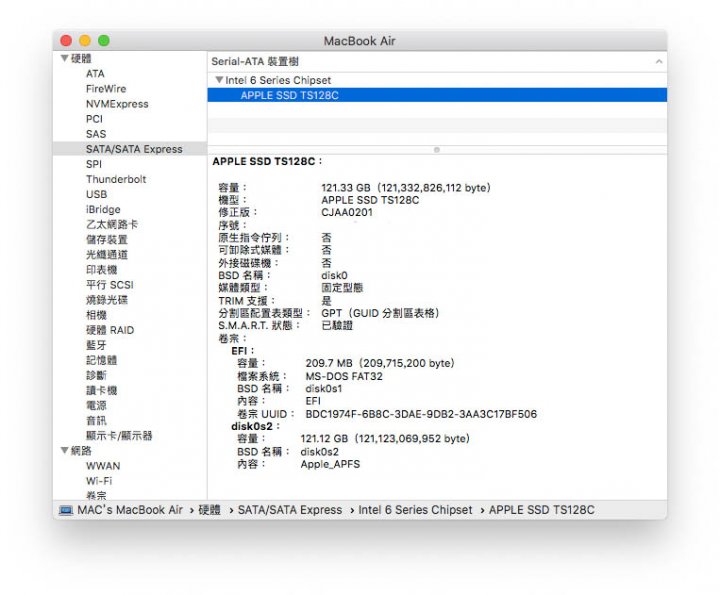
Task: Click the EFI volume heading
Action: pos(243,351)
